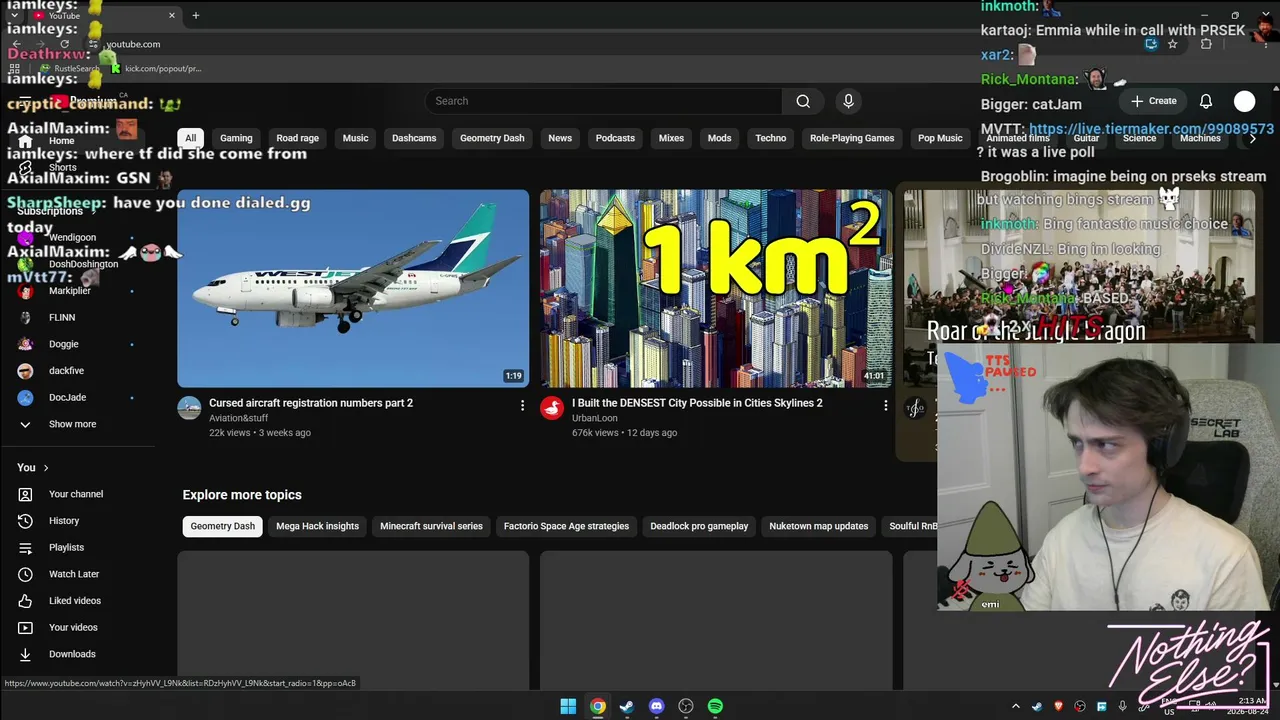This screenshot has width=1280, height=720.
Task: Open the YouTube account avatar menu
Action: 1244,101
